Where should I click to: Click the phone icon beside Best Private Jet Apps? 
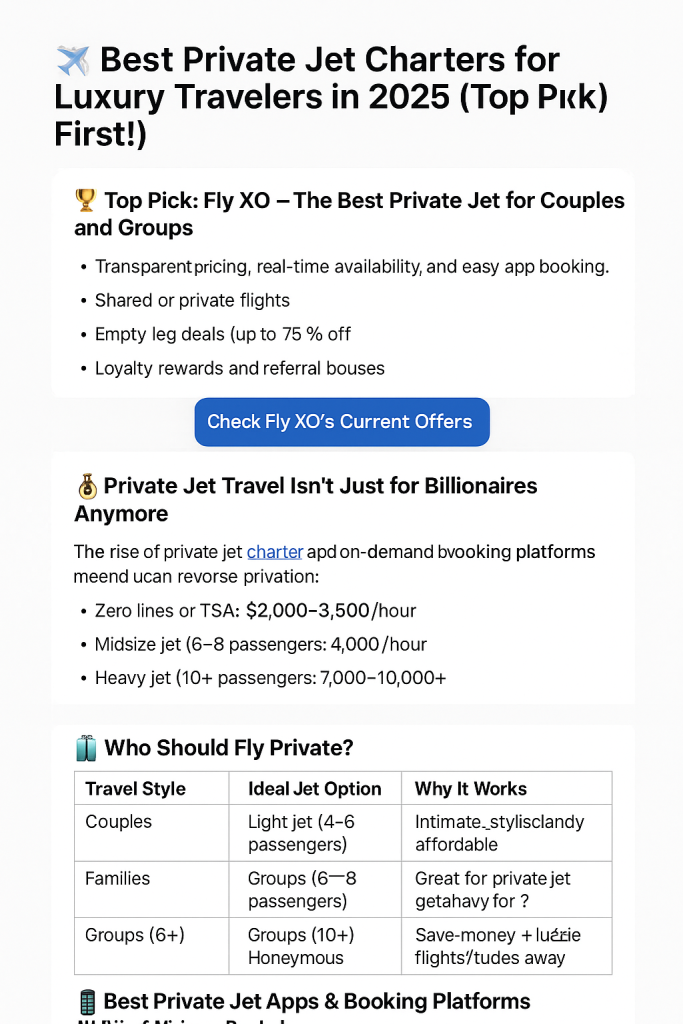(86, 1001)
